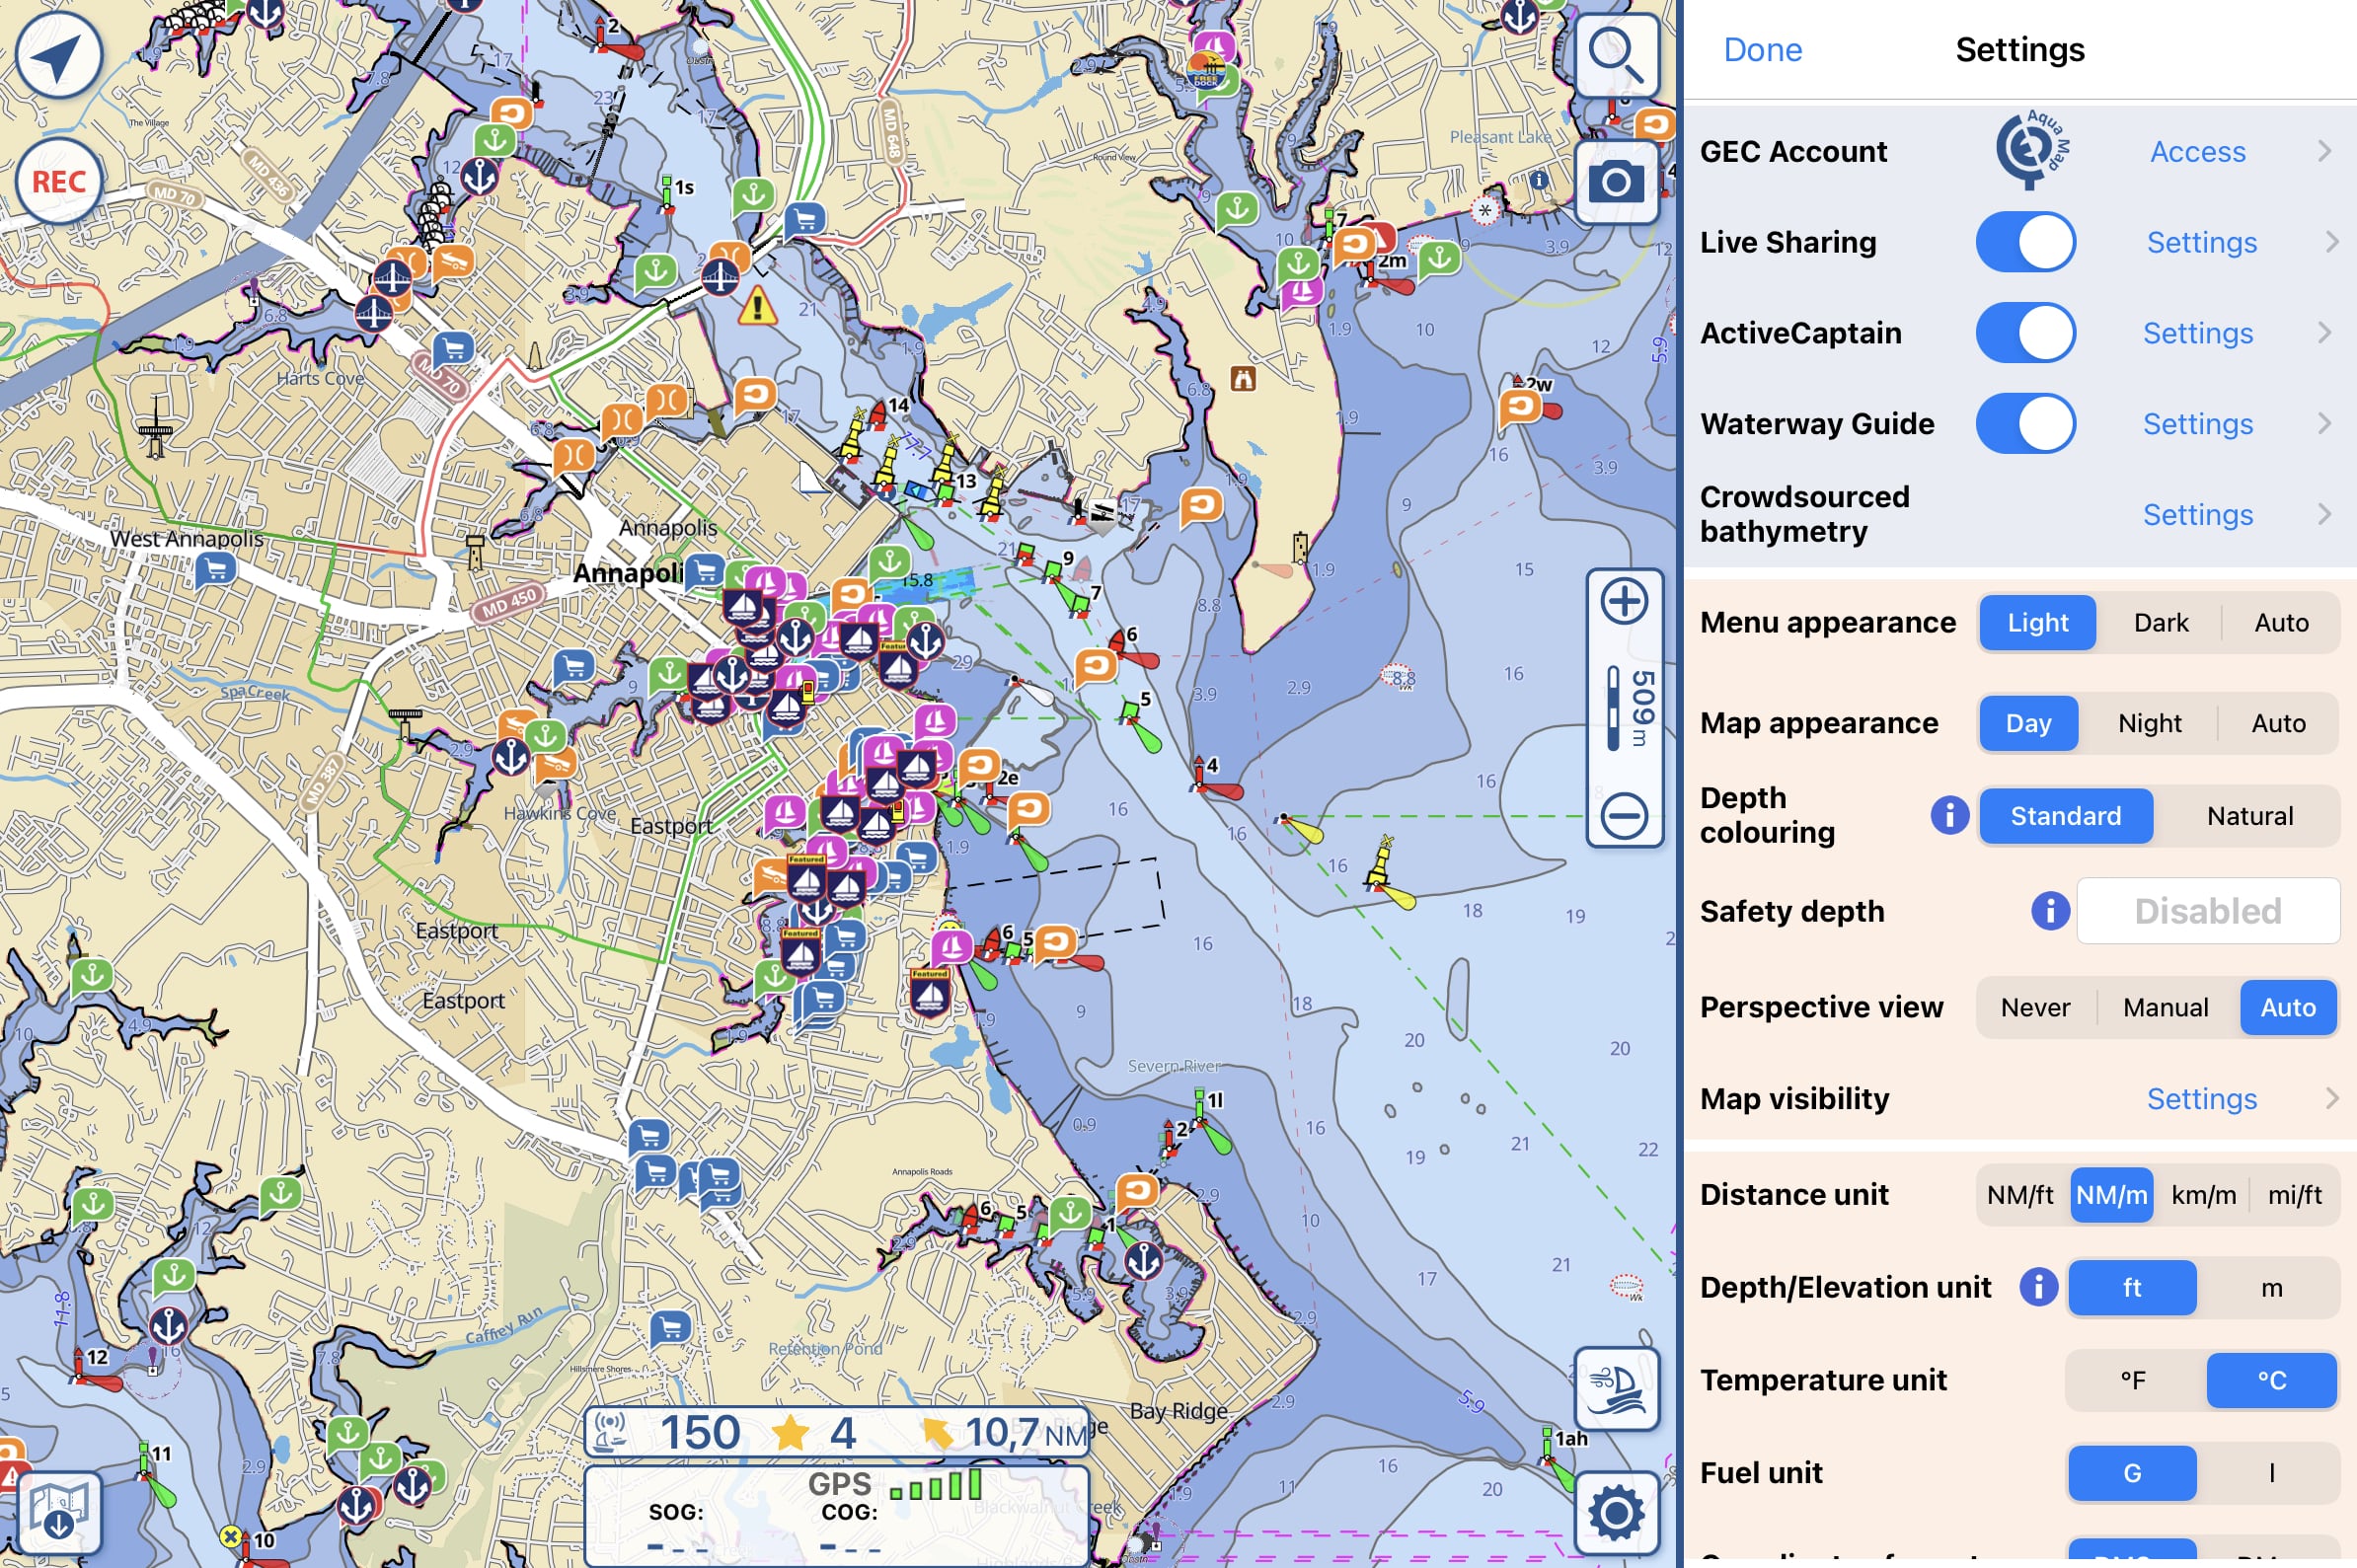View Depth/Elevation unit info icon

[2038, 1287]
